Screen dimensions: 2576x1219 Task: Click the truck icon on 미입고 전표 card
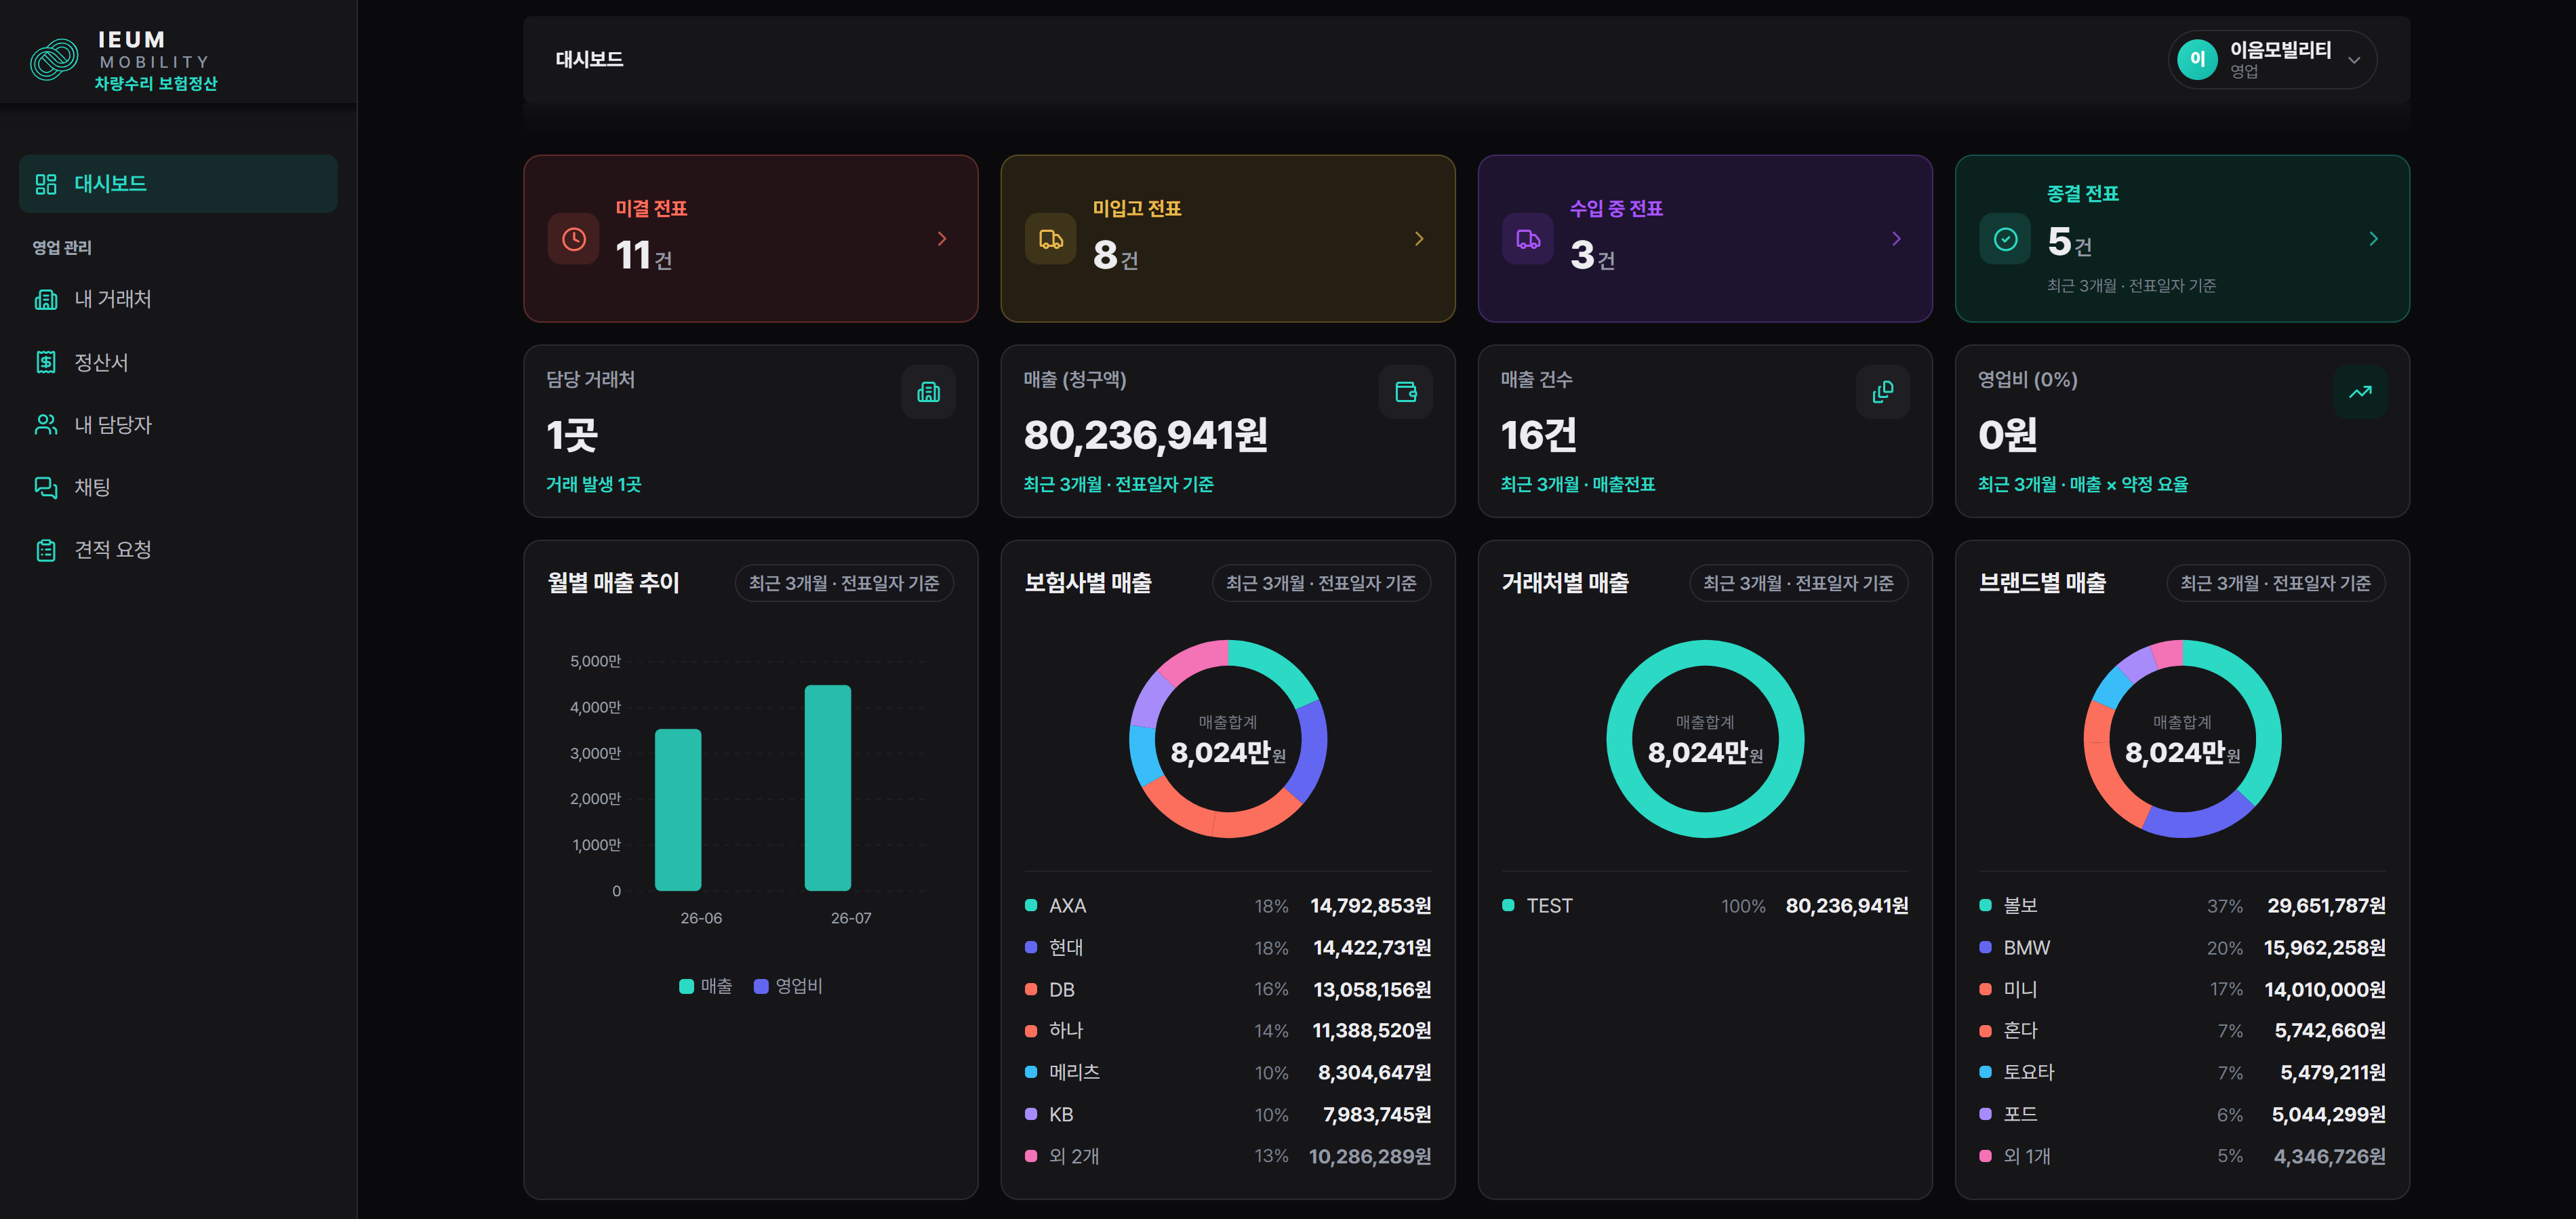(1051, 239)
